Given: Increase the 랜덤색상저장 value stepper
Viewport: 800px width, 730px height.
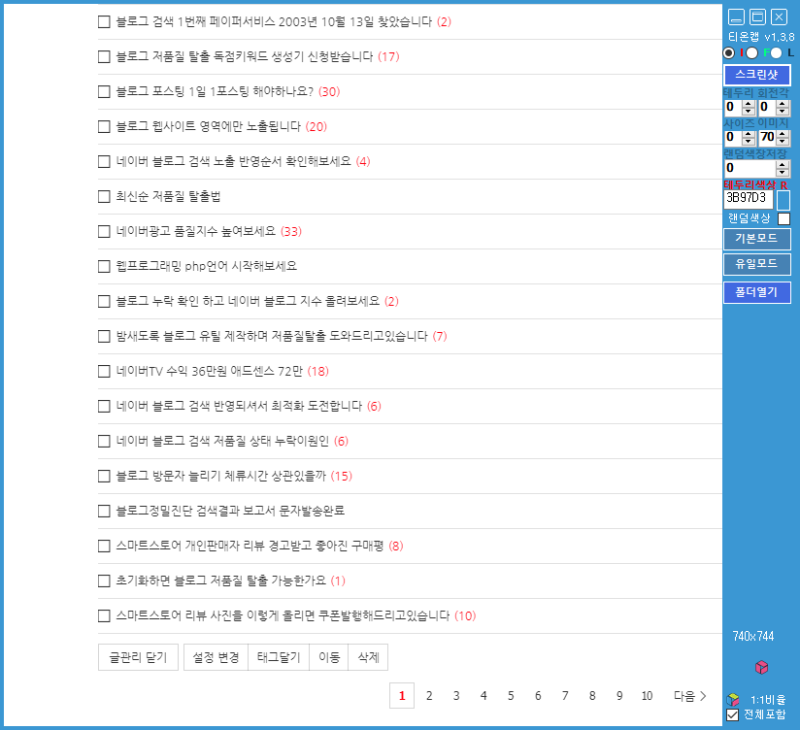Looking at the screenshot, I should point(782,165).
